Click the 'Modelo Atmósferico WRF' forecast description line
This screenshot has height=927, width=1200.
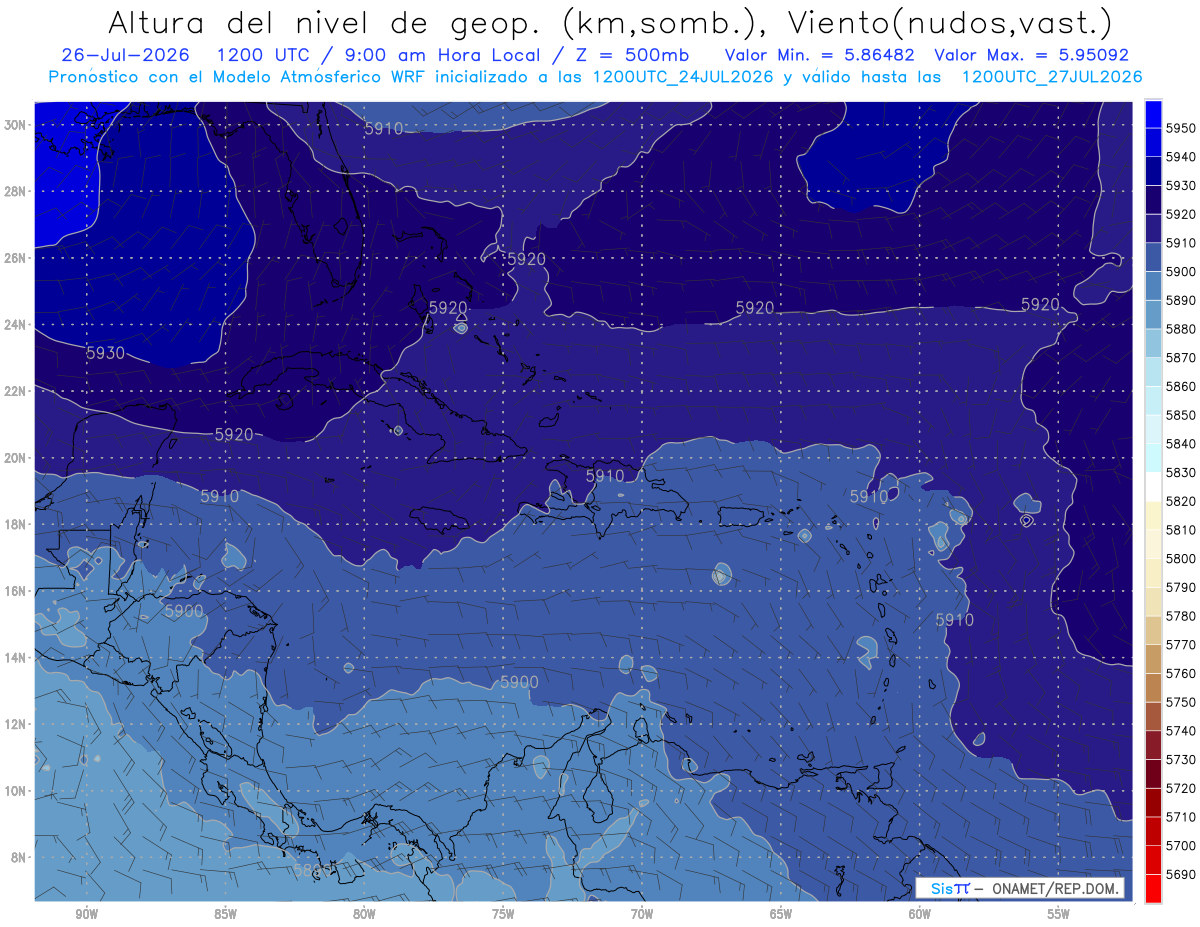click(x=596, y=76)
